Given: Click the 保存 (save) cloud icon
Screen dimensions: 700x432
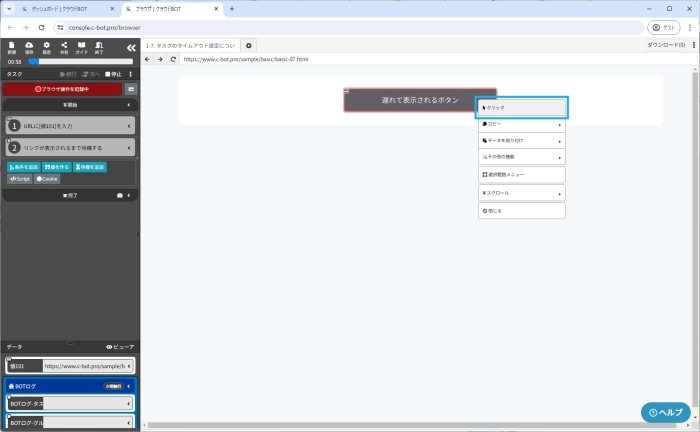Looking at the screenshot, I should (x=29, y=47).
